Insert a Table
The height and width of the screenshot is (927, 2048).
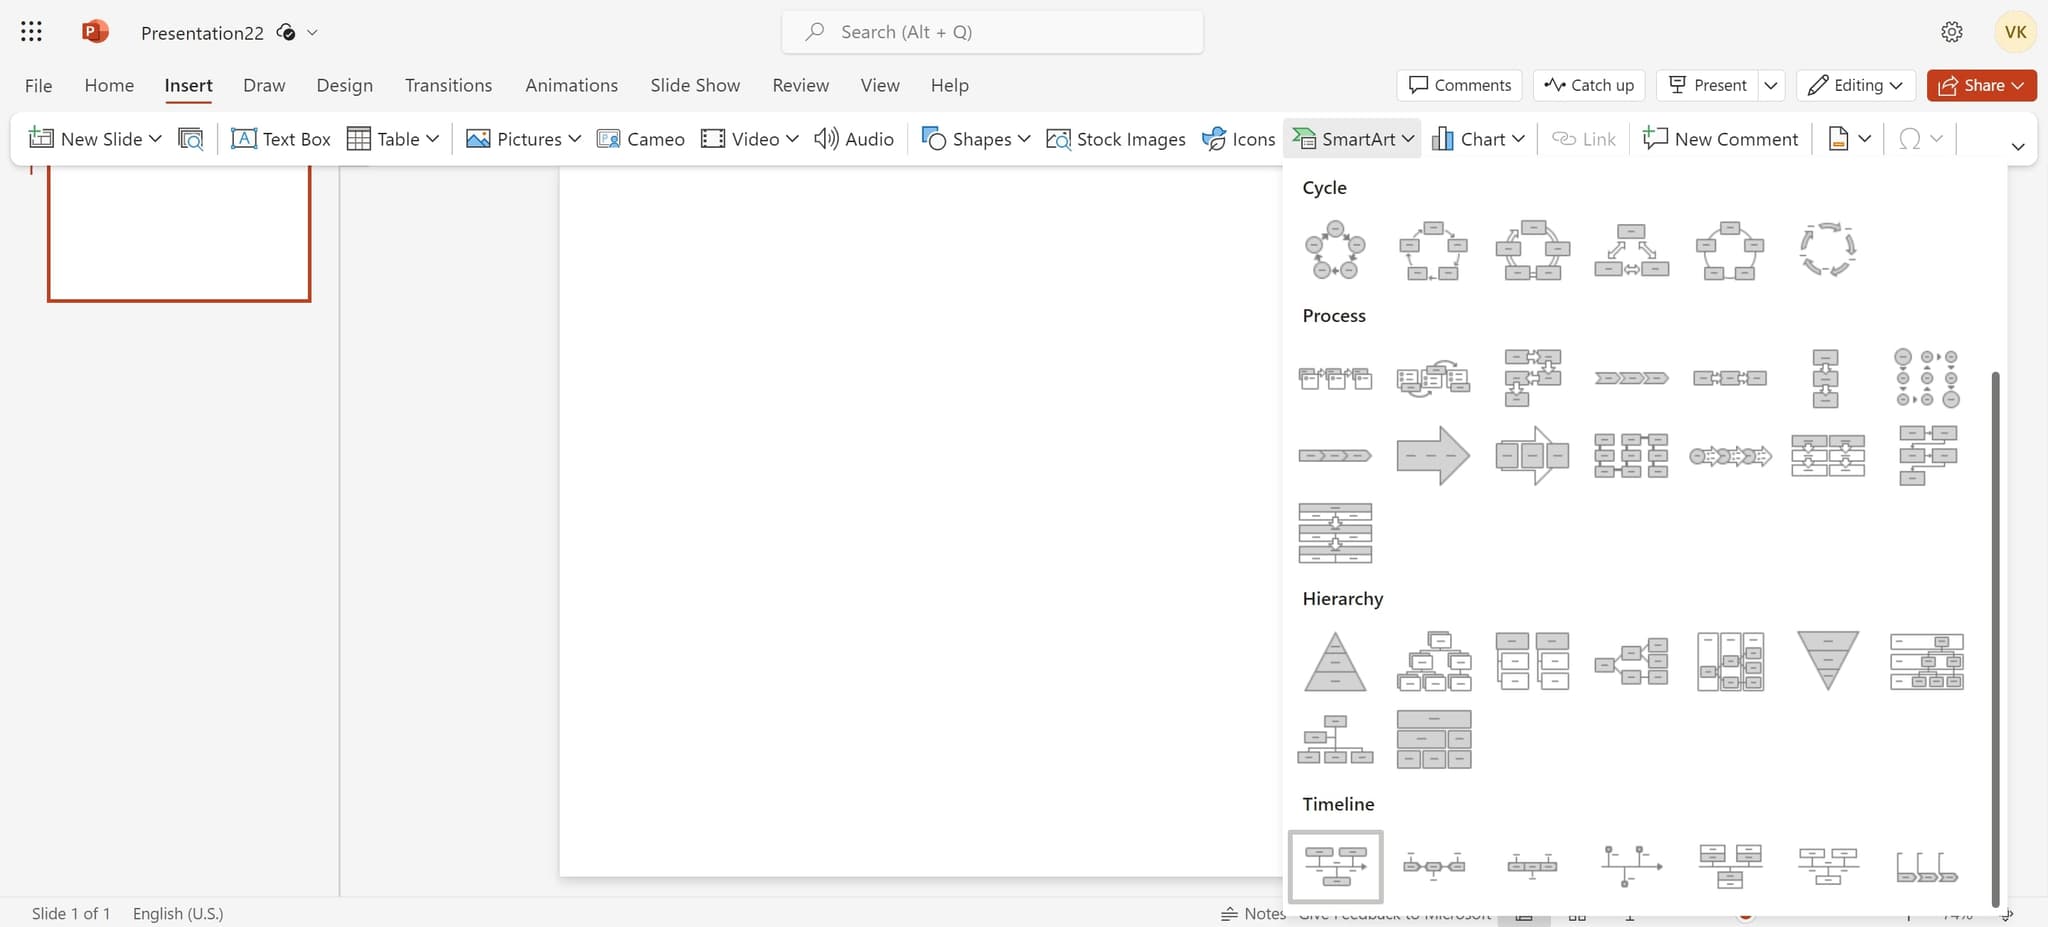(392, 138)
